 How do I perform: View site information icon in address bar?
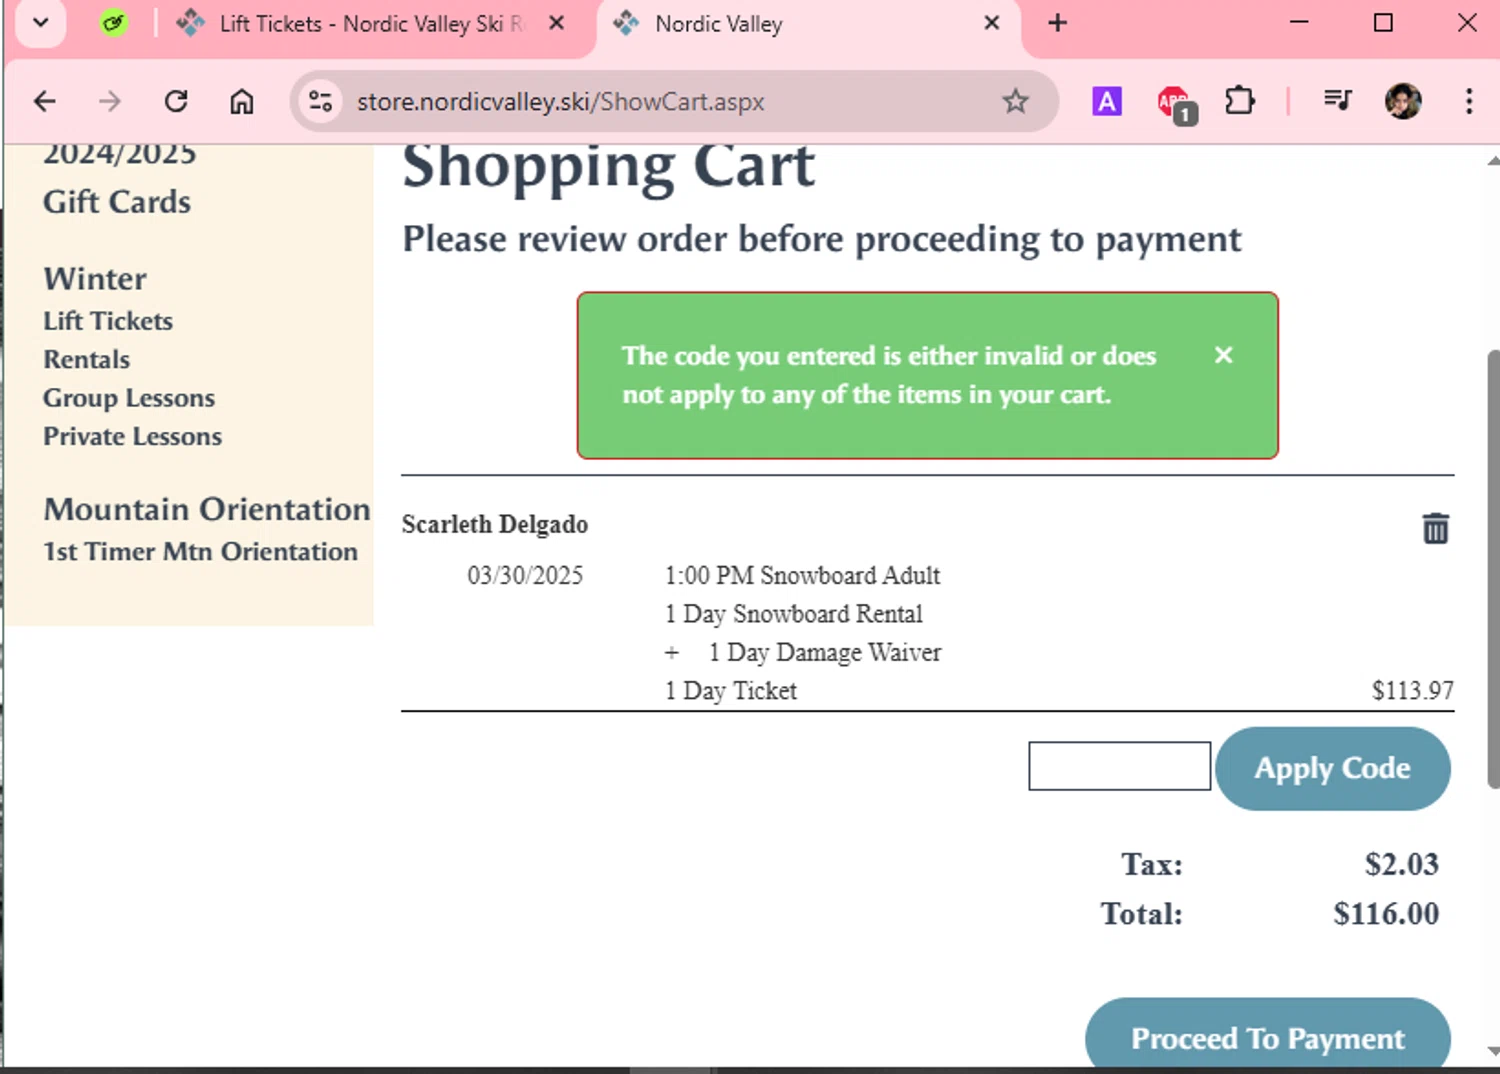[320, 101]
